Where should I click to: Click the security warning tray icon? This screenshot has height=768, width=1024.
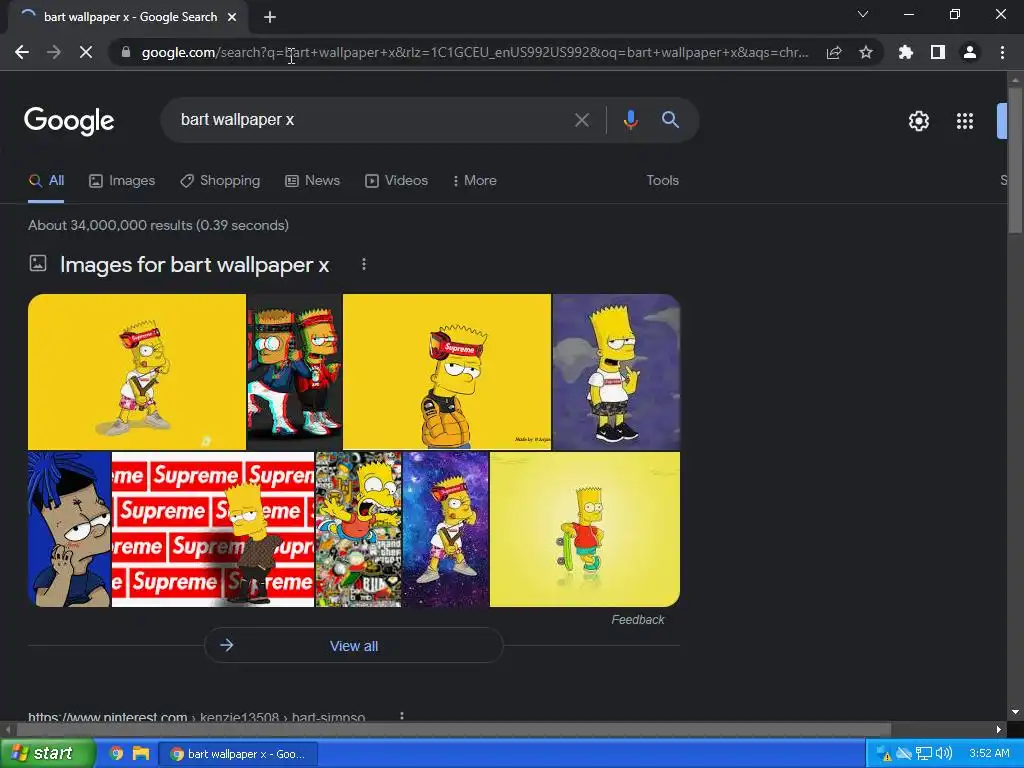tap(884, 754)
